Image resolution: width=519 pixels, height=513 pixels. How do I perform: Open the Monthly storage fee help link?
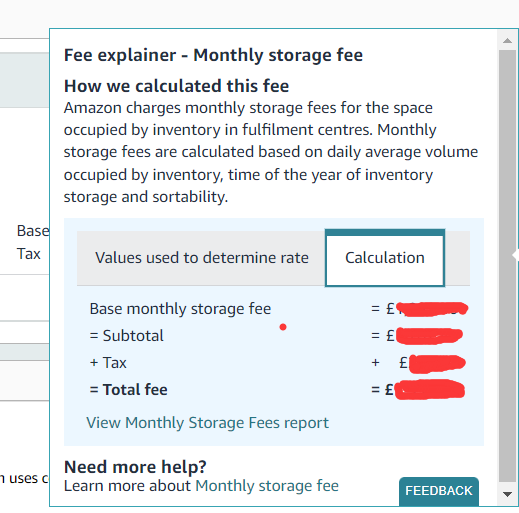click(x=267, y=486)
